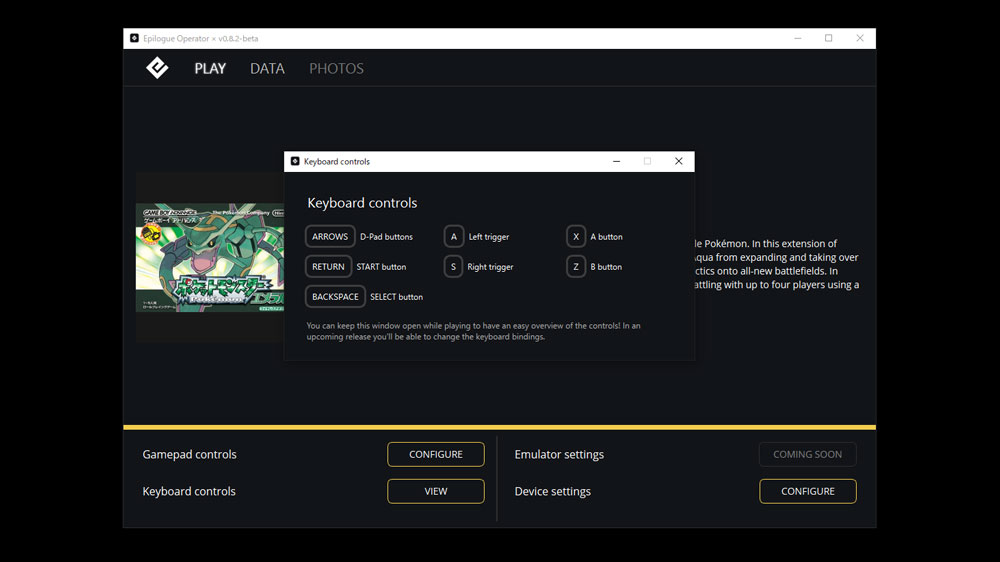
Task: Open Device settings with CONFIGURE button
Action: pos(807,491)
